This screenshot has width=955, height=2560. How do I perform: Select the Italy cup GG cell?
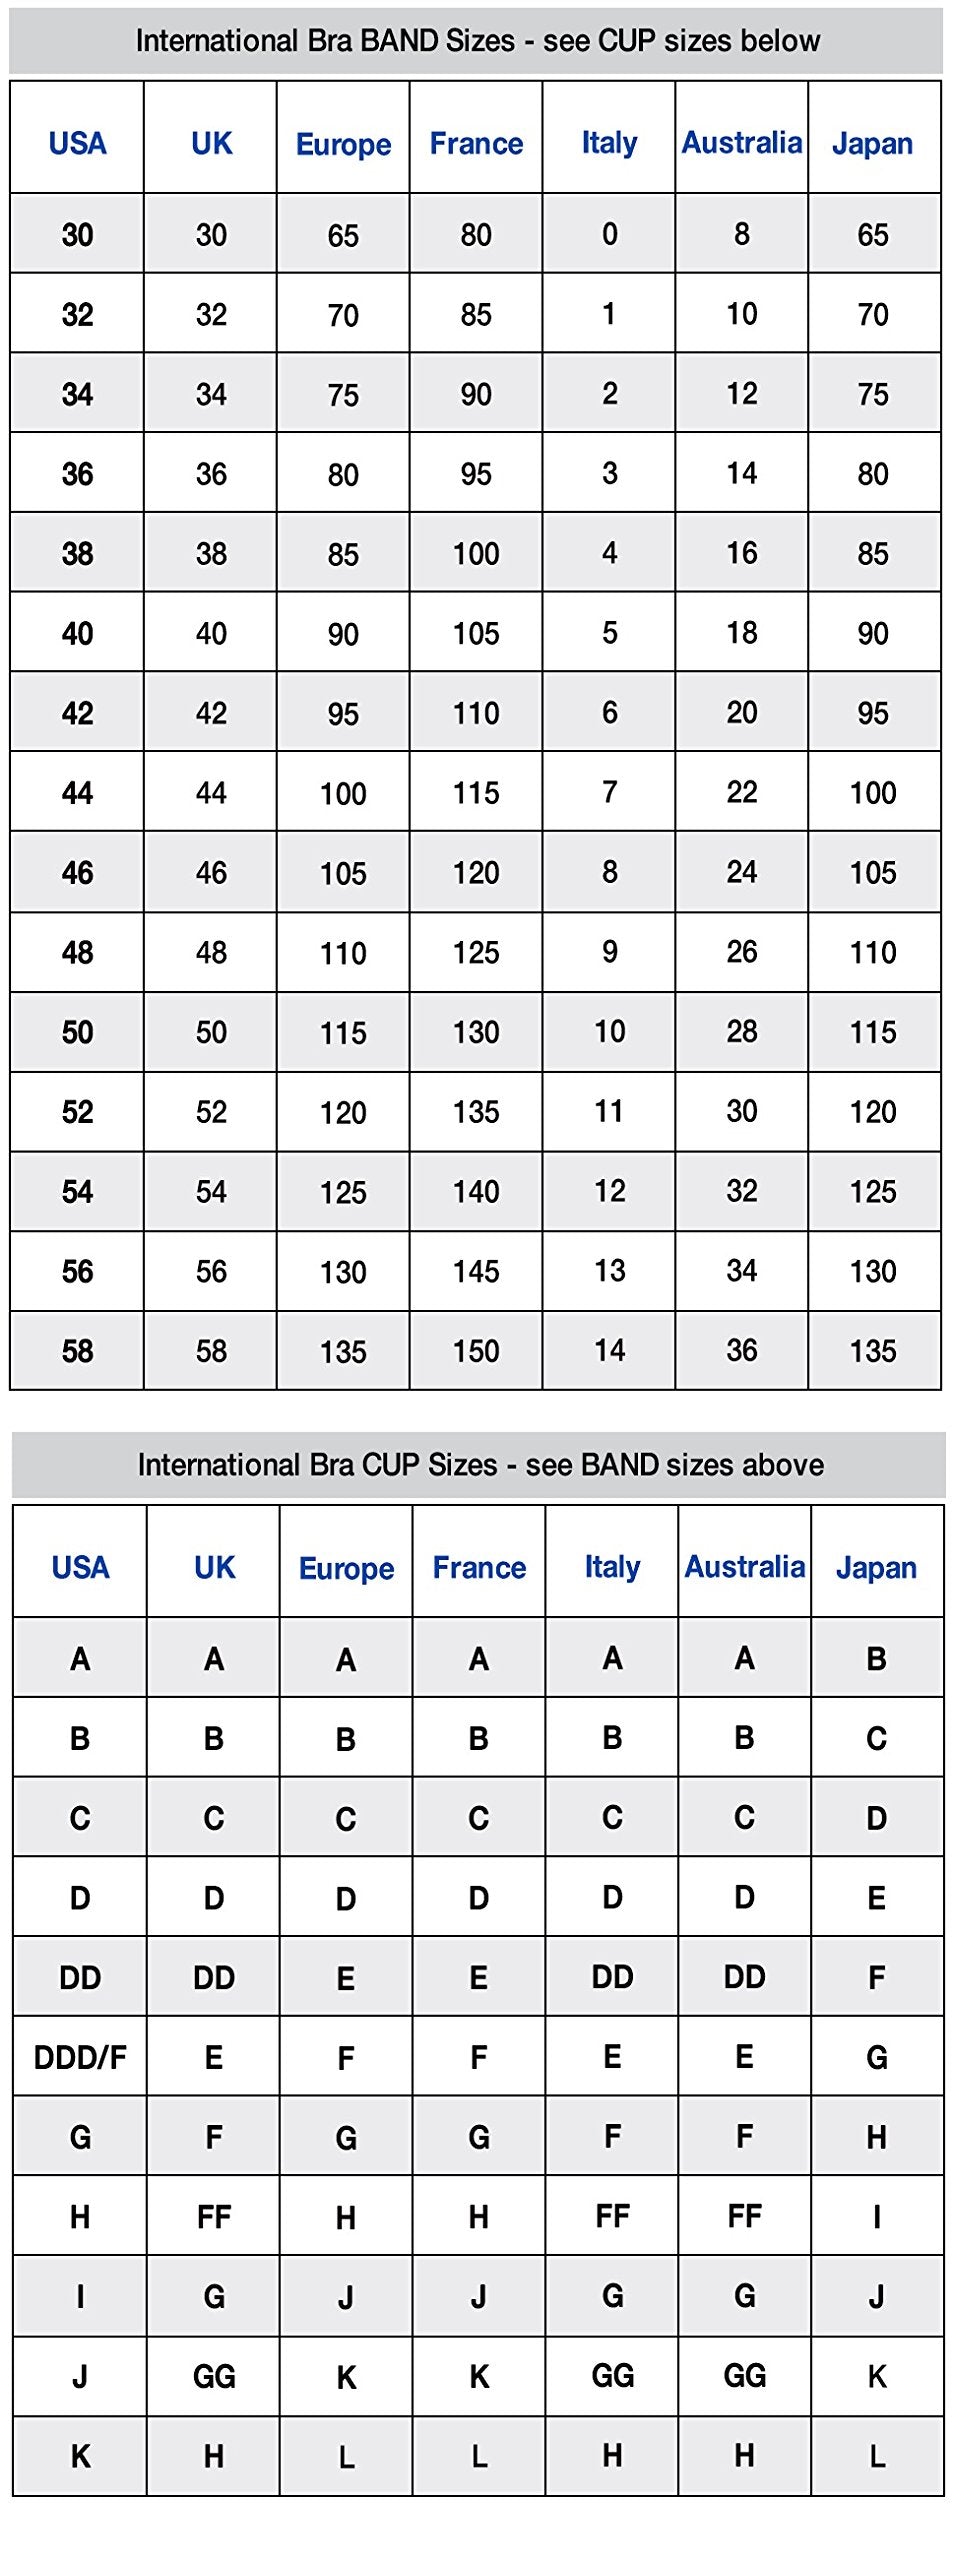(612, 2376)
